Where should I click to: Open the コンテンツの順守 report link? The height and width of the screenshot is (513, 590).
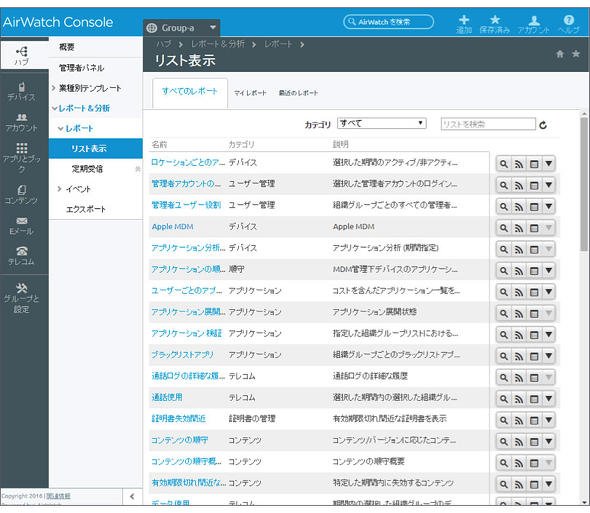coord(179,440)
